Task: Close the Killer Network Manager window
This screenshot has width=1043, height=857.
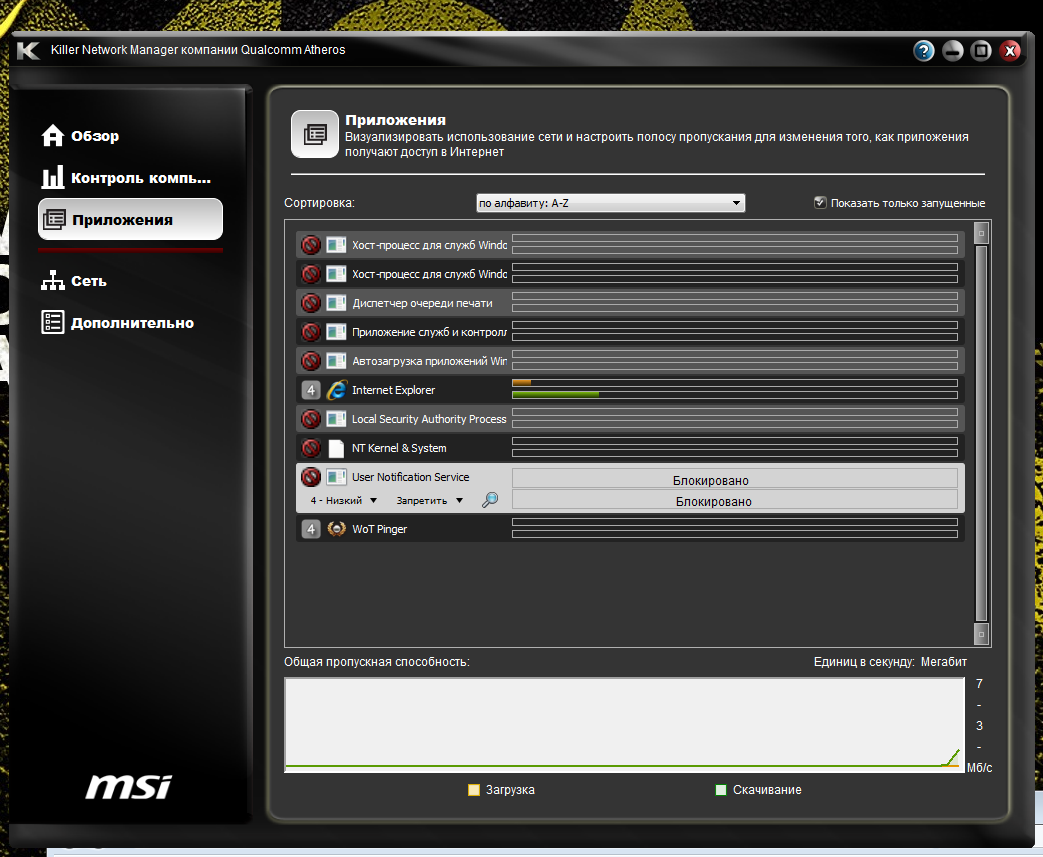Action: tap(1010, 51)
